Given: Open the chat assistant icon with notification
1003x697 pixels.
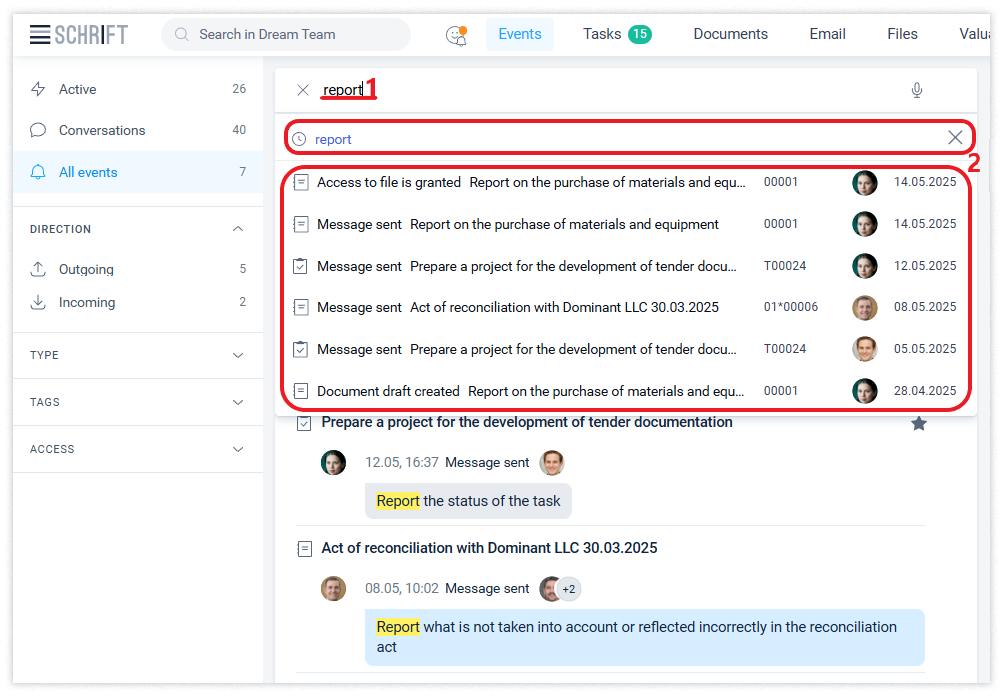Looking at the screenshot, I should [456, 35].
